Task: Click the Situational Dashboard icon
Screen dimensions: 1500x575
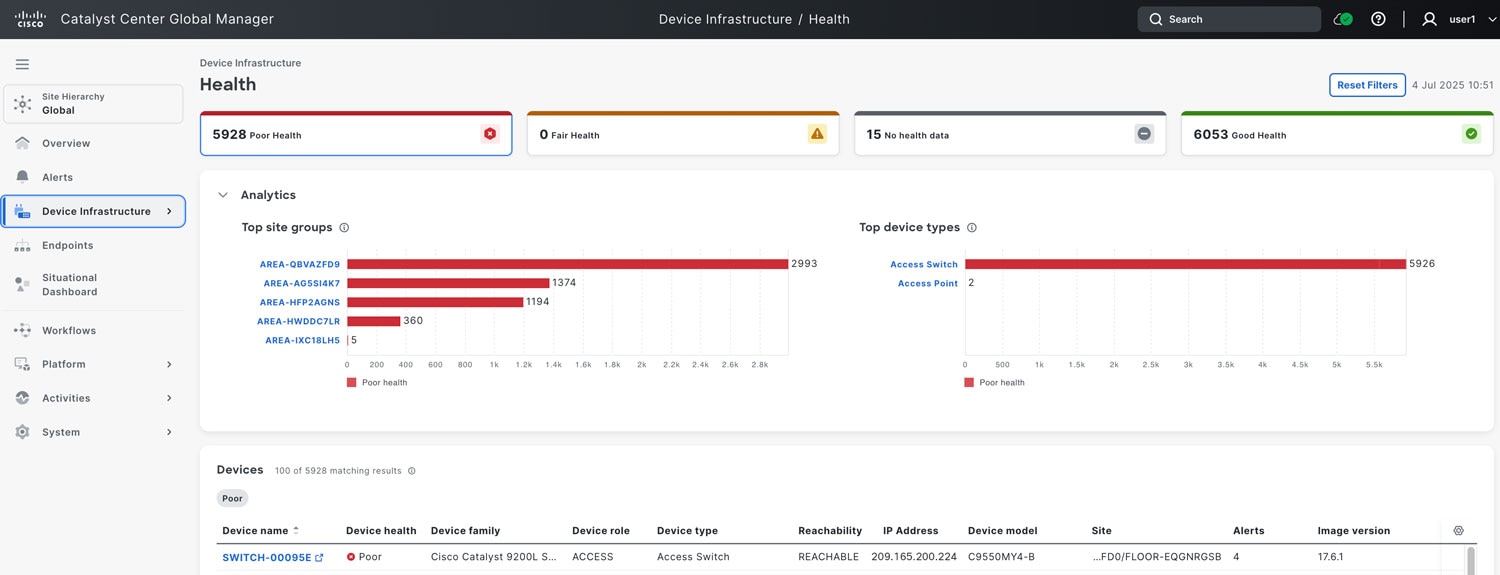Action: click(22, 285)
